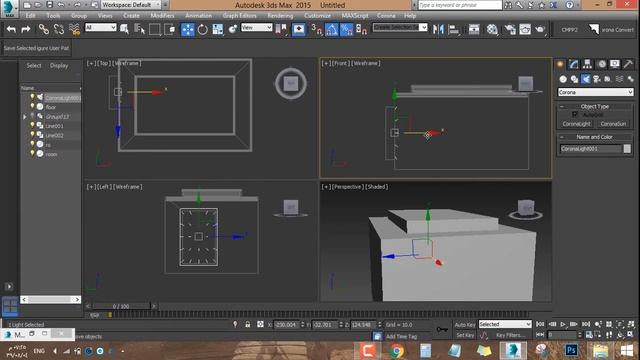This screenshot has height=360, width=640.
Task: Click the Auto Key button
Action: [465, 324]
